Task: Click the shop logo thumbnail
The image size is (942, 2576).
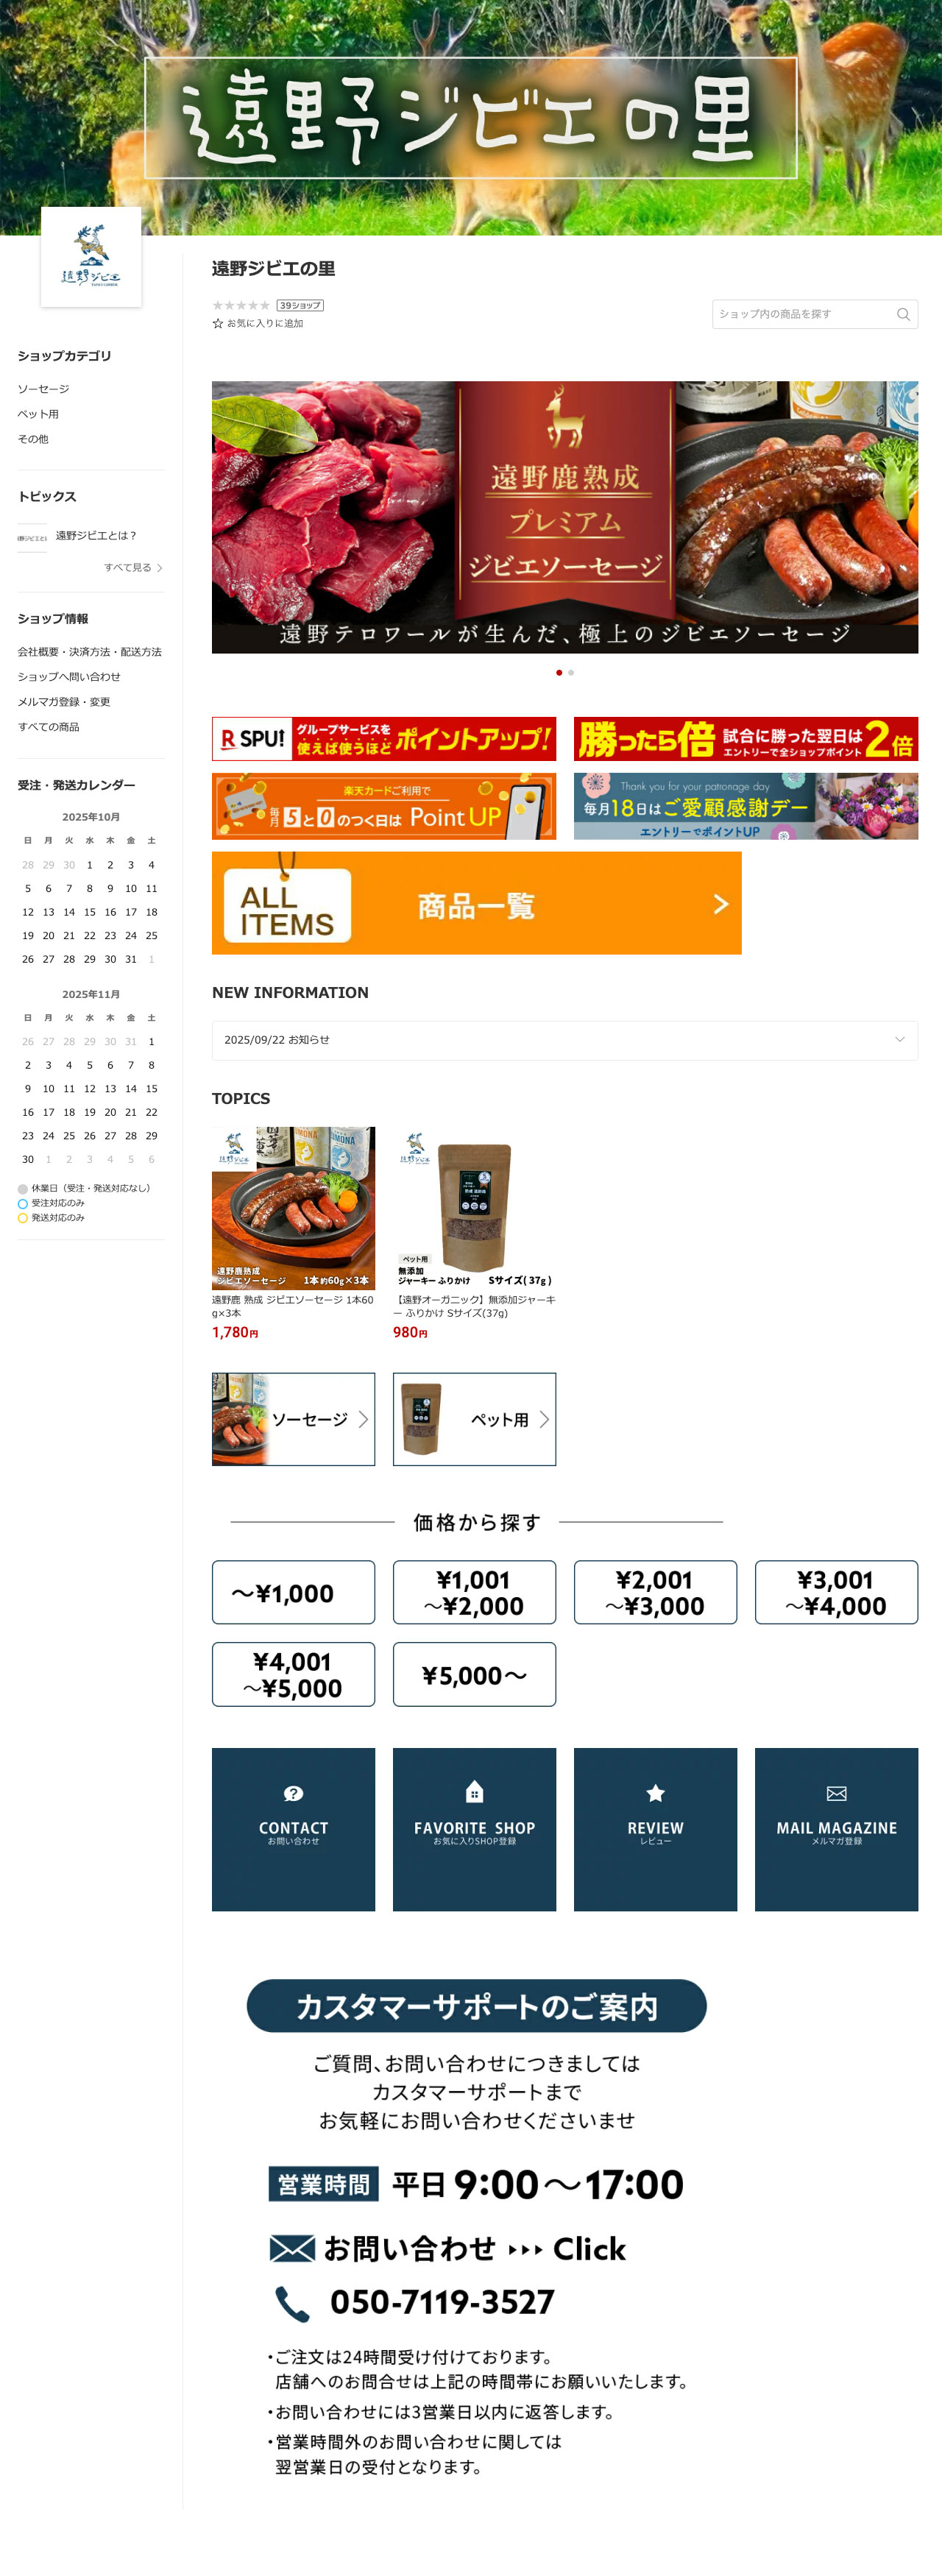Action: coord(91,257)
